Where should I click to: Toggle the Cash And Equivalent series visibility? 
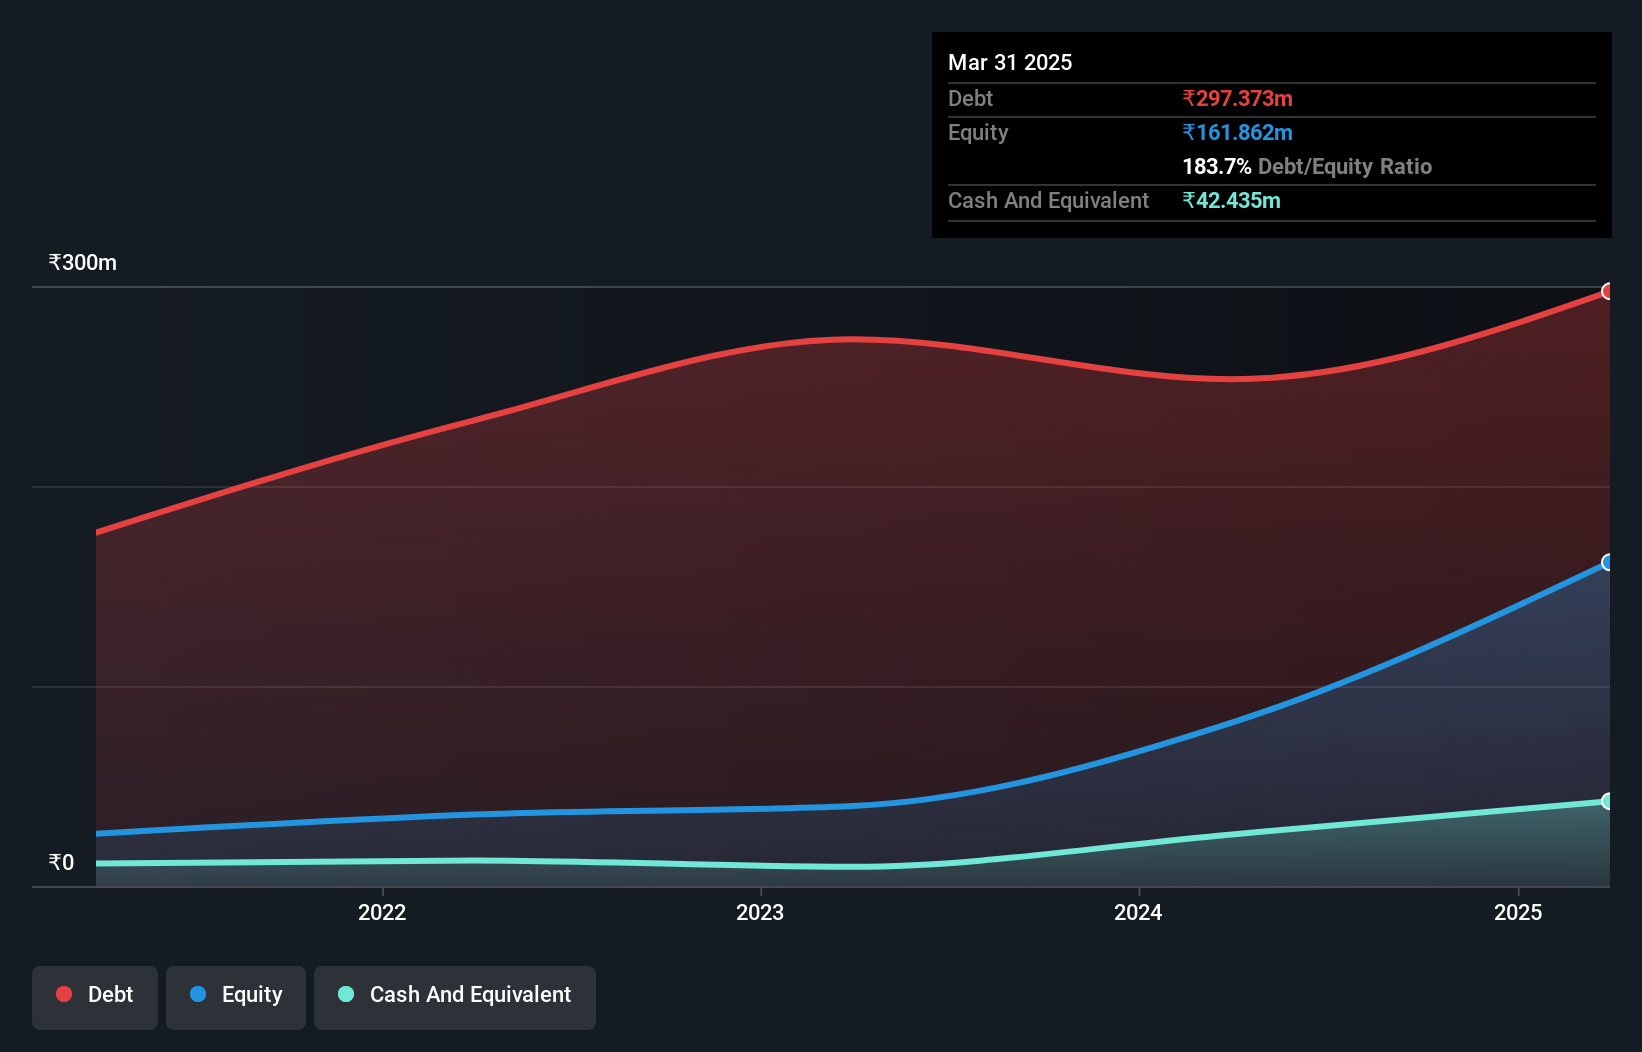pos(455,995)
